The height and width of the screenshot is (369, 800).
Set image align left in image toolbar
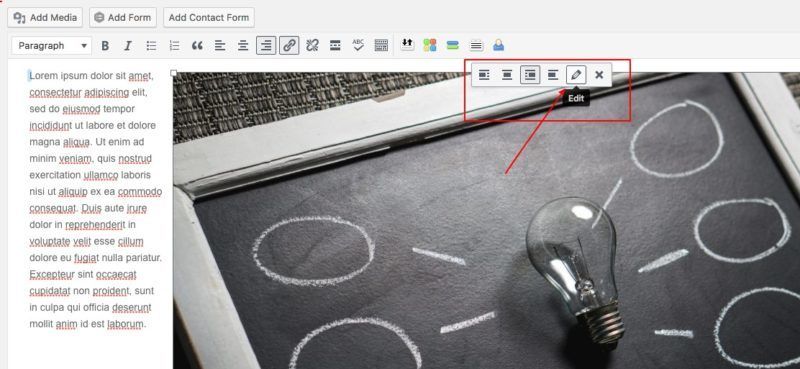484,75
